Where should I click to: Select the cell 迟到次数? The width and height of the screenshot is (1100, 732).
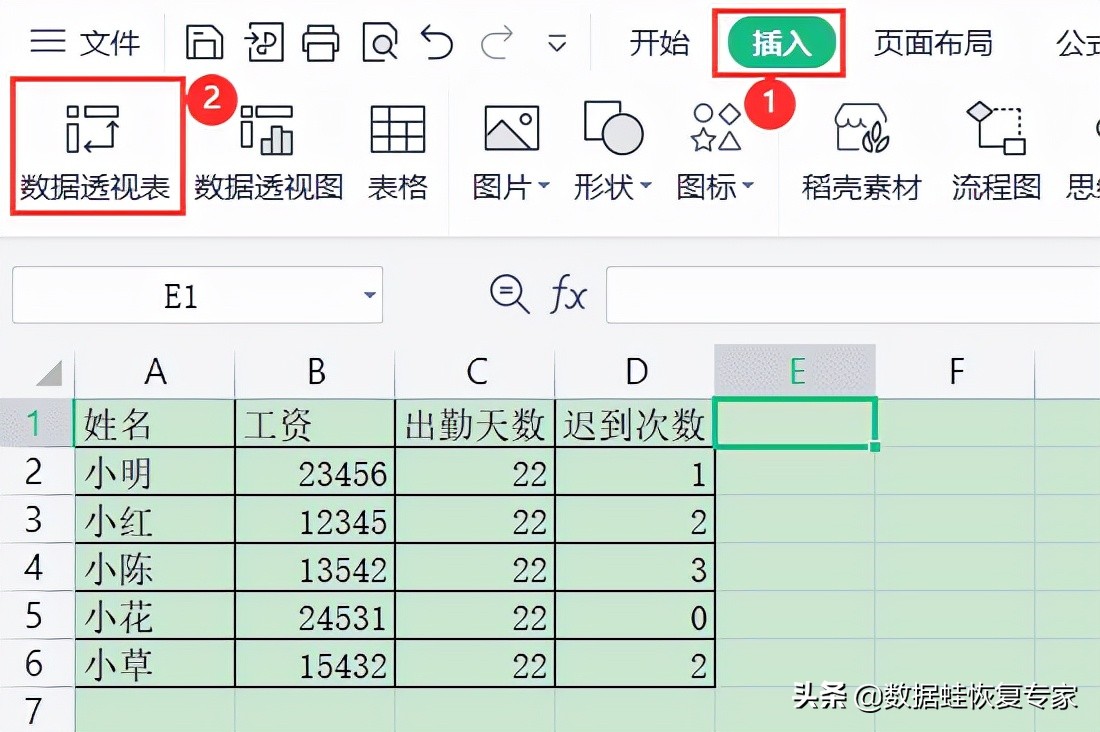(x=635, y=423)
